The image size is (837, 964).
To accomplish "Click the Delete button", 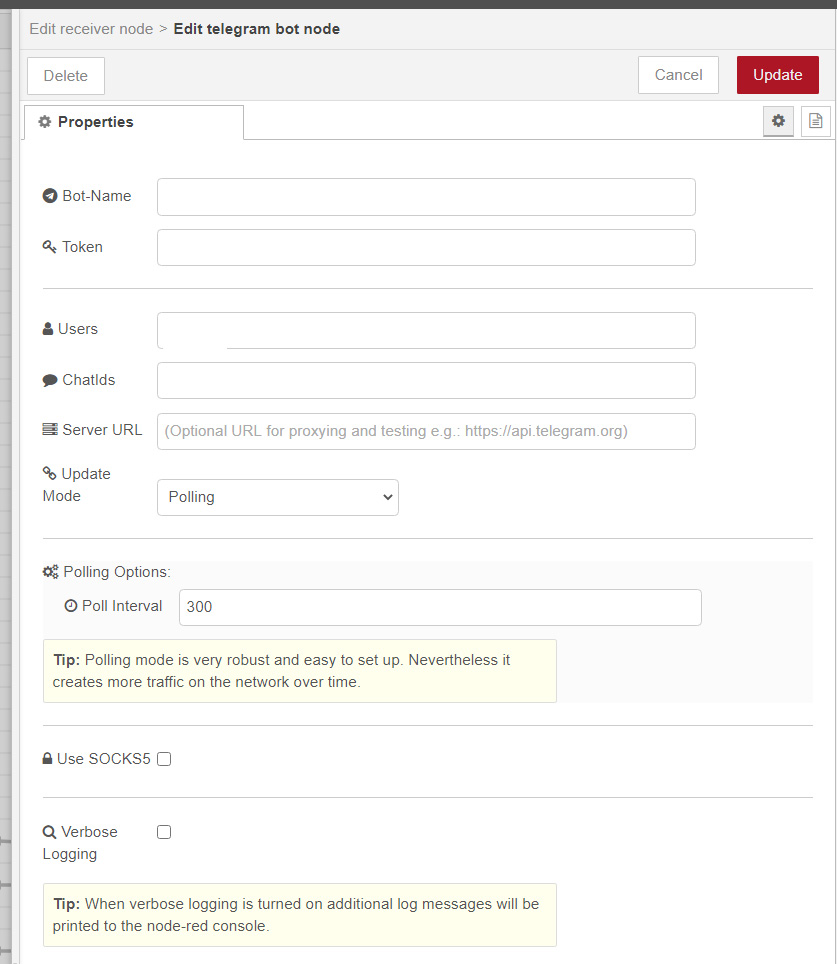I will pos(65,75).
